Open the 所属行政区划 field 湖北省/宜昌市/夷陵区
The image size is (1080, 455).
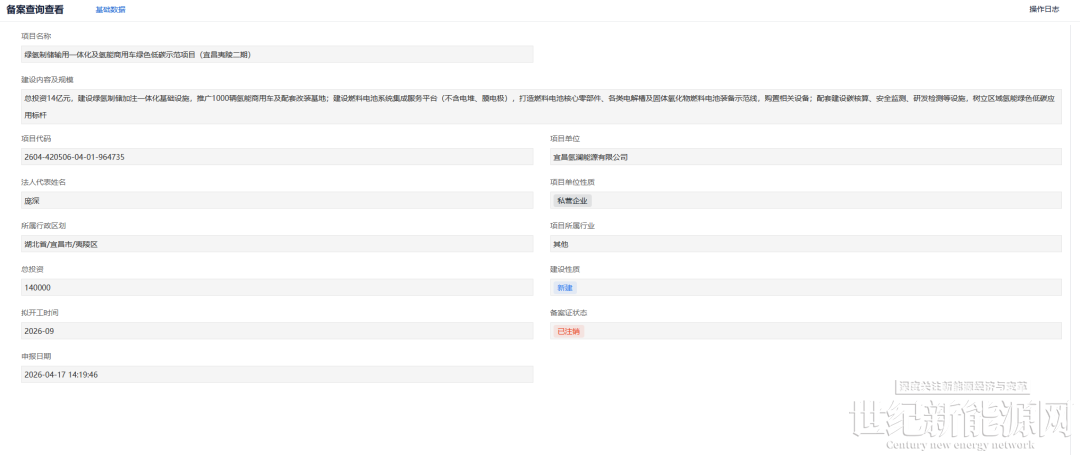pos(277,244)
